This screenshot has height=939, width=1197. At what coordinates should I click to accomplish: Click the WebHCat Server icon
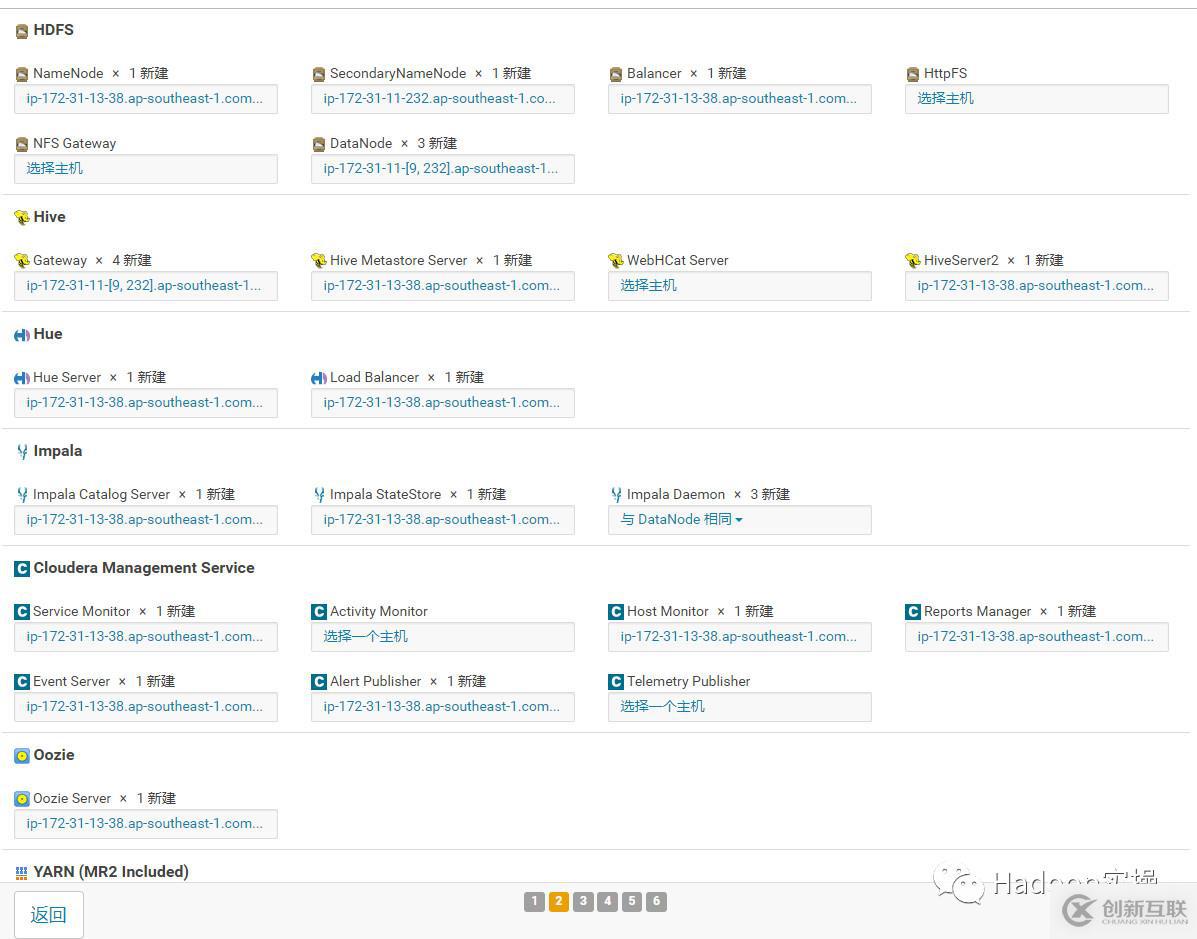coord(616,261)
